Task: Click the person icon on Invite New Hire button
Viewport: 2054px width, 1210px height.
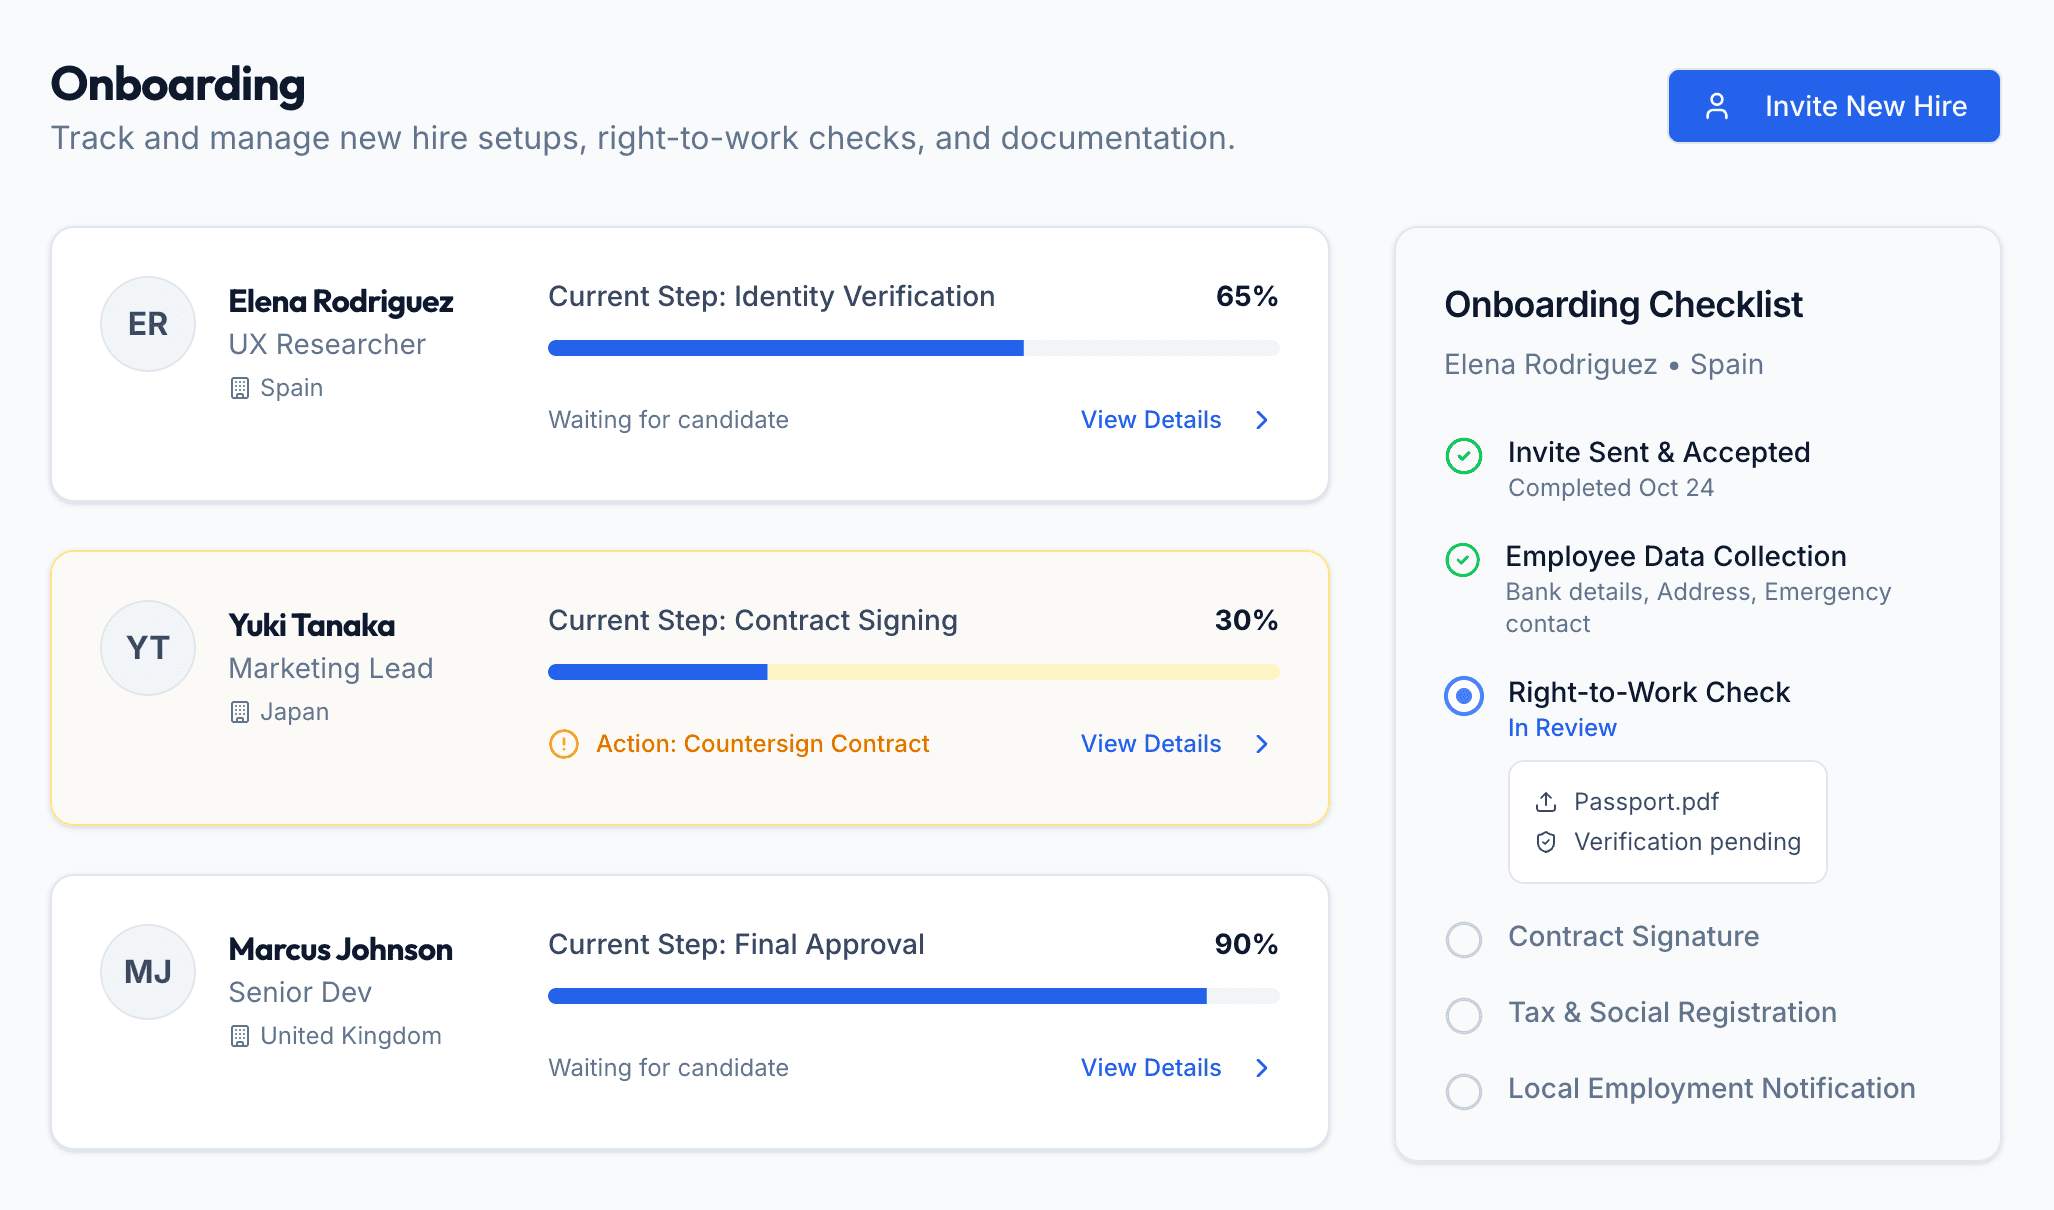Action: 1717,105
